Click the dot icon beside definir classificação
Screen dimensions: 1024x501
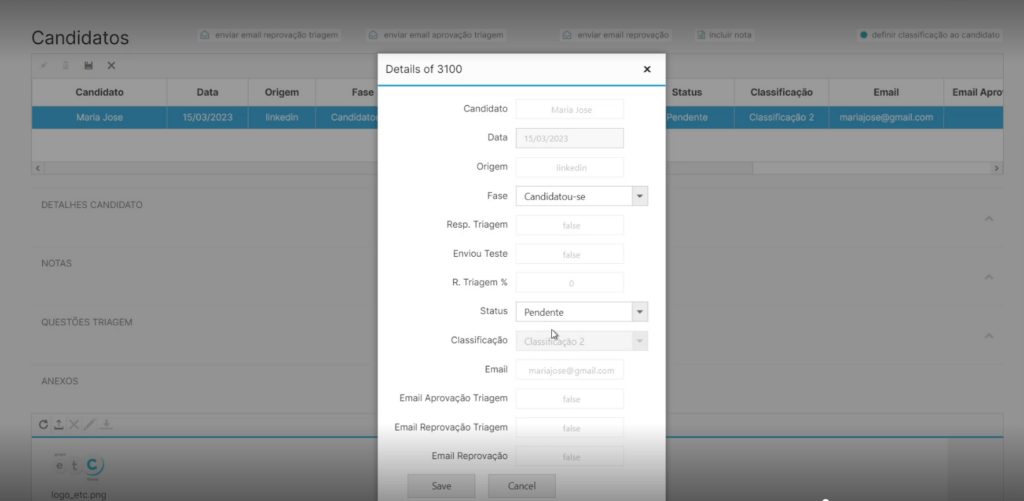[x=863, y=35]
